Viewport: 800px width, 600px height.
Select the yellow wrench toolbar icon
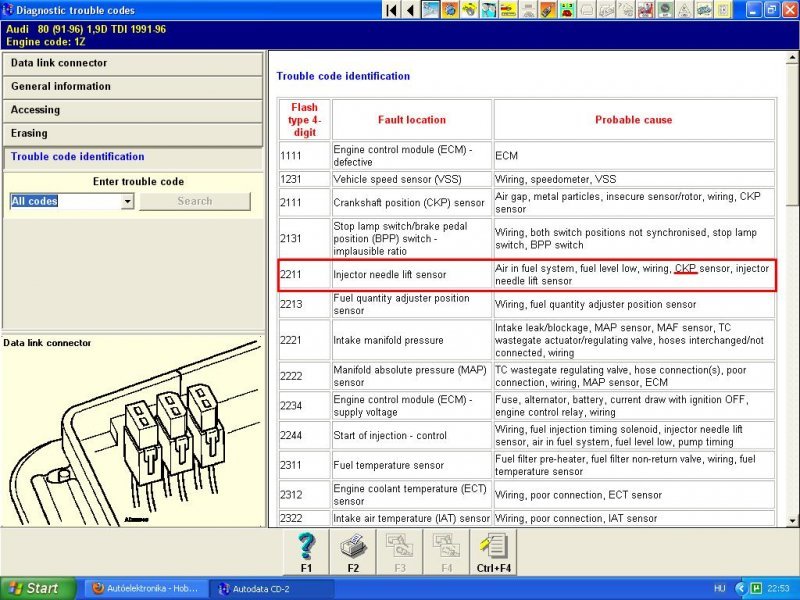point(469,10)
